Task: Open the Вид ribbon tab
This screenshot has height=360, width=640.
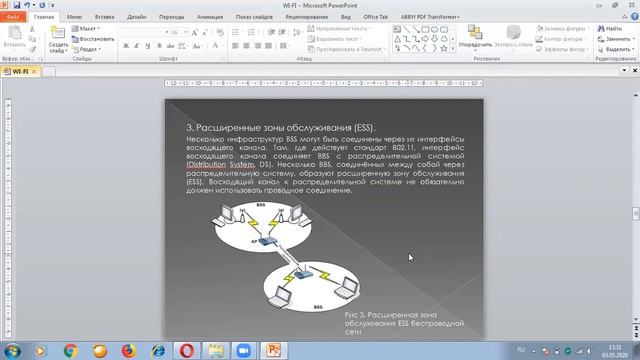Action: click(345, 17)
